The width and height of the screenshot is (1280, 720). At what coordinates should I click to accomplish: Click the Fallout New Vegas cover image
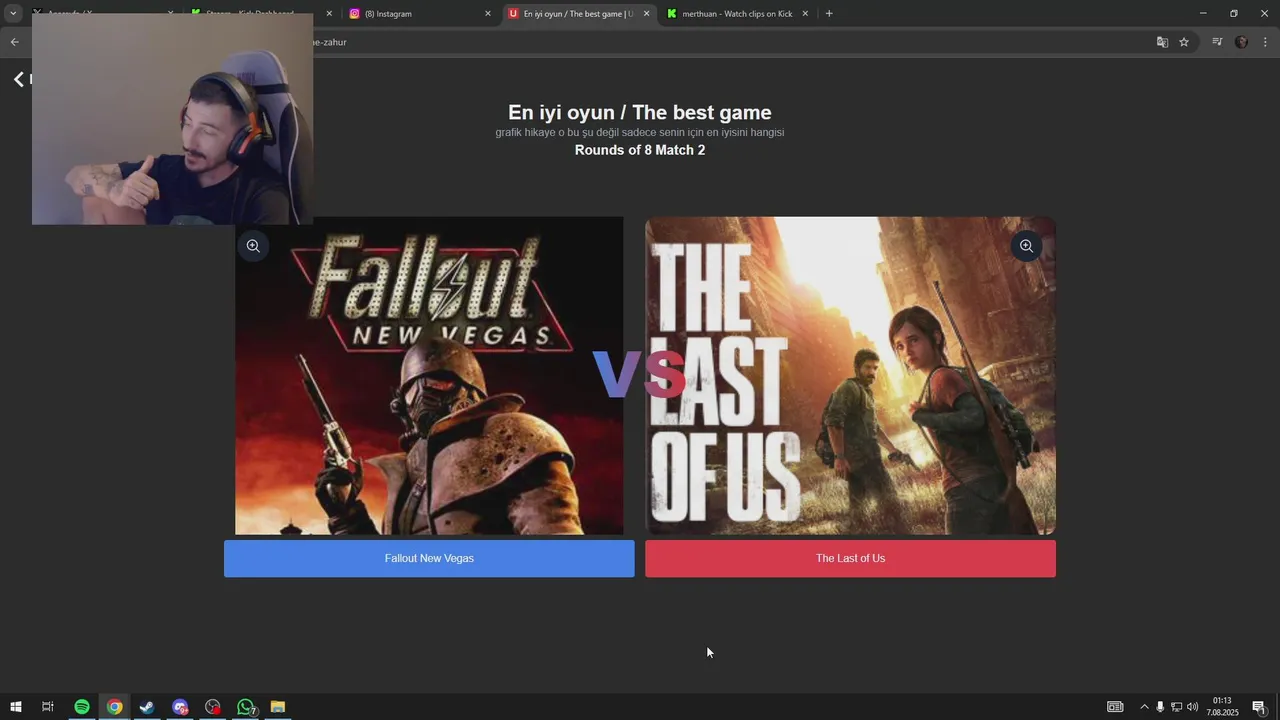pyautogui.click(x=429, y=376)
